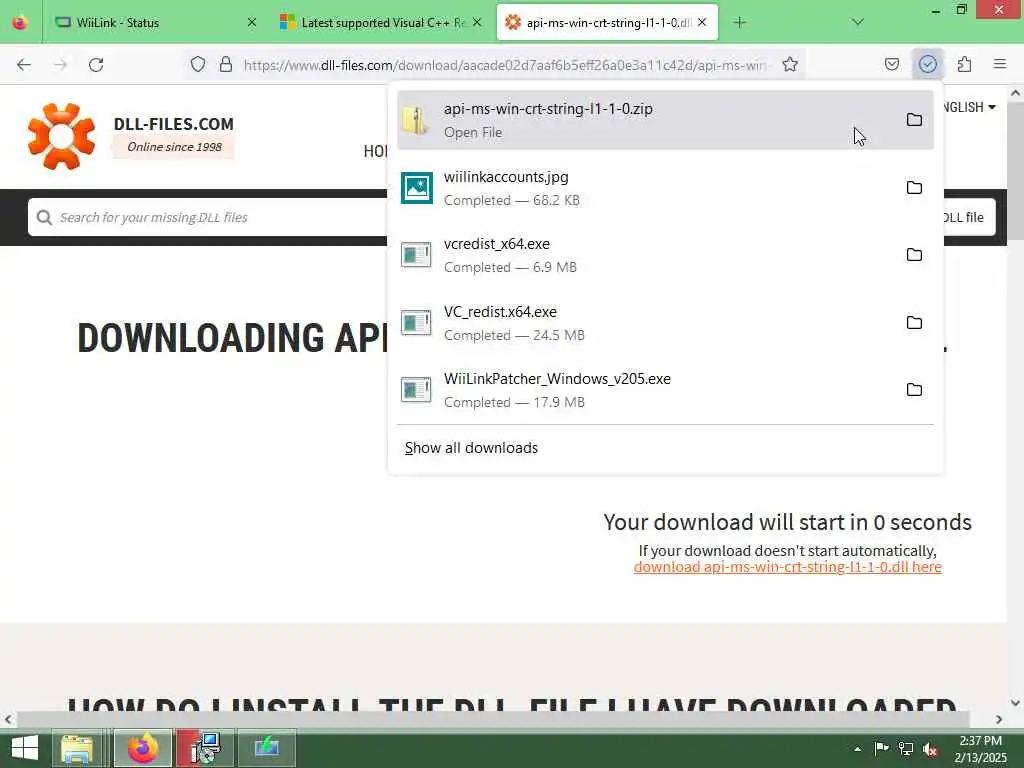
Task: Open the fourth taskbar app icon
Action: 266,748
